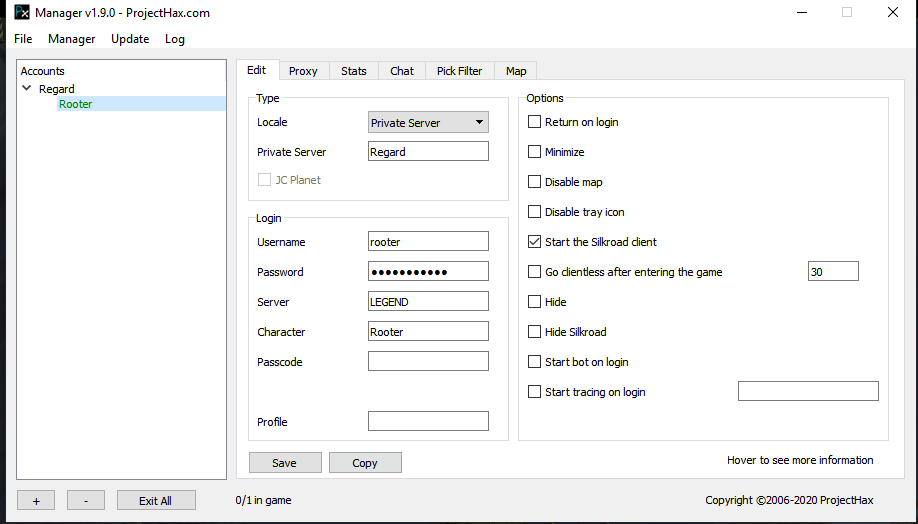Collapse the Regard tree node
This screenshot has width=918, height=524.
tap(27, 89)
